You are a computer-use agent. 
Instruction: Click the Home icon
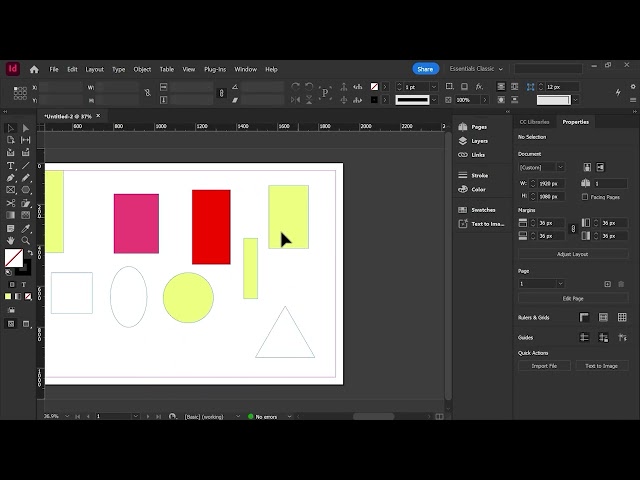click(x=34, y=69)
